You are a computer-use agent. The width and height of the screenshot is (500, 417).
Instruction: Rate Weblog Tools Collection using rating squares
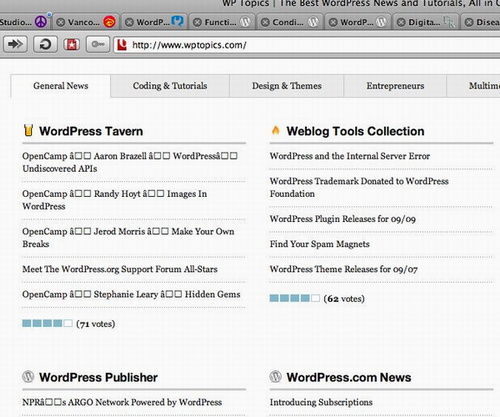tap(295, 298)
